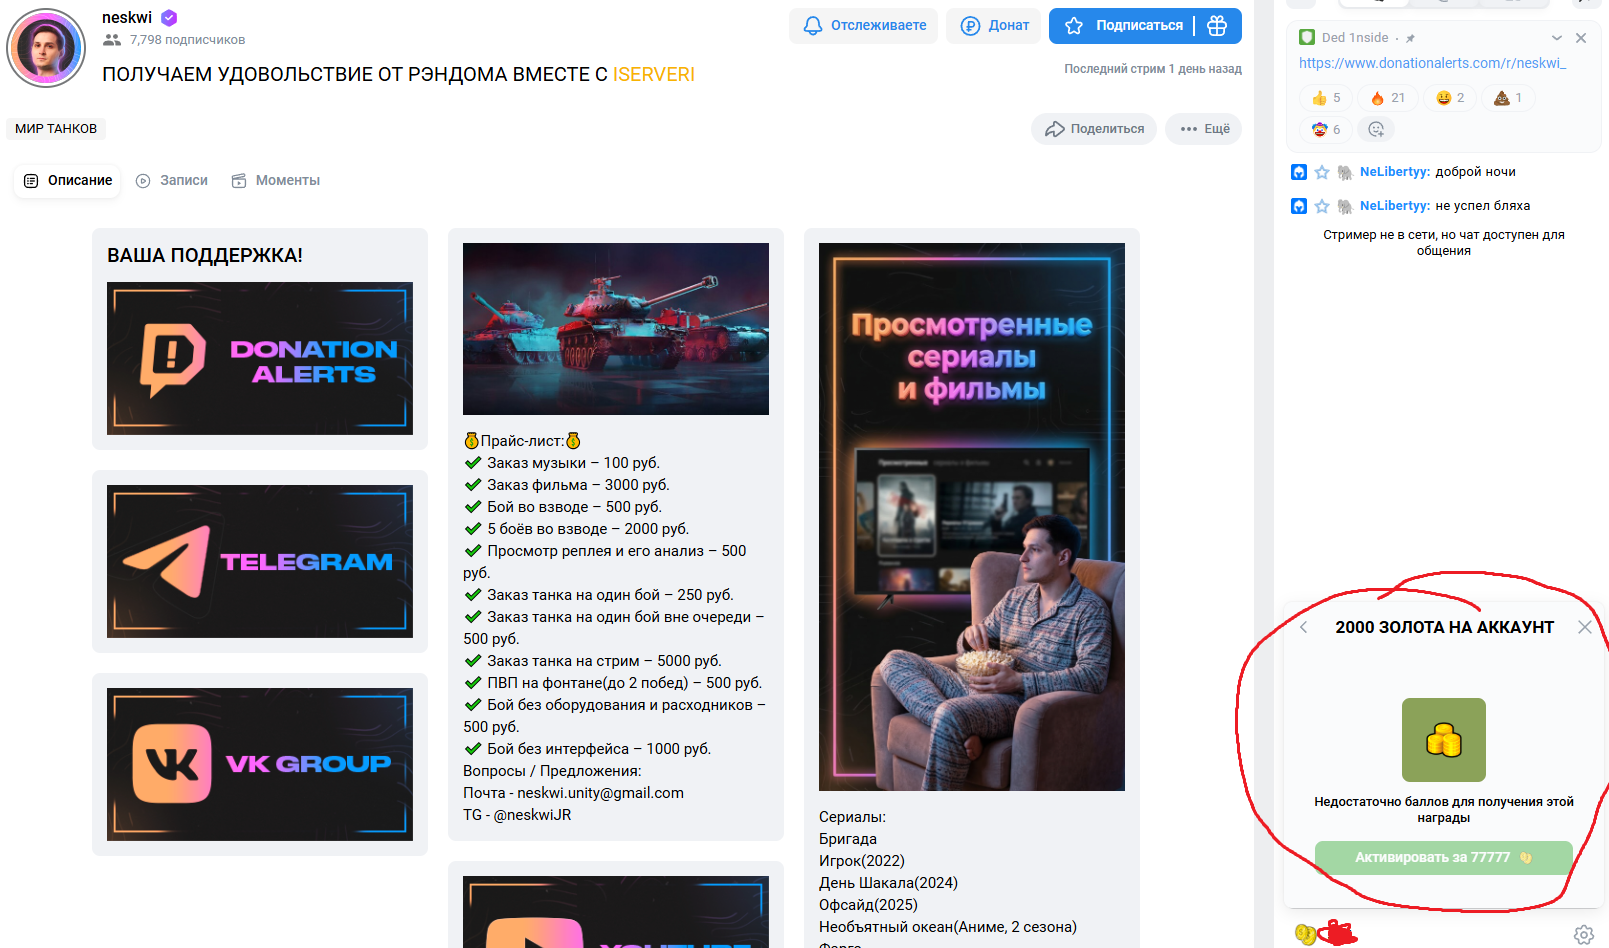Click NeLibertyy's name in the 'доброй ночи' message
This screenshot has height=948, width=1609.
click(1395, 172)
